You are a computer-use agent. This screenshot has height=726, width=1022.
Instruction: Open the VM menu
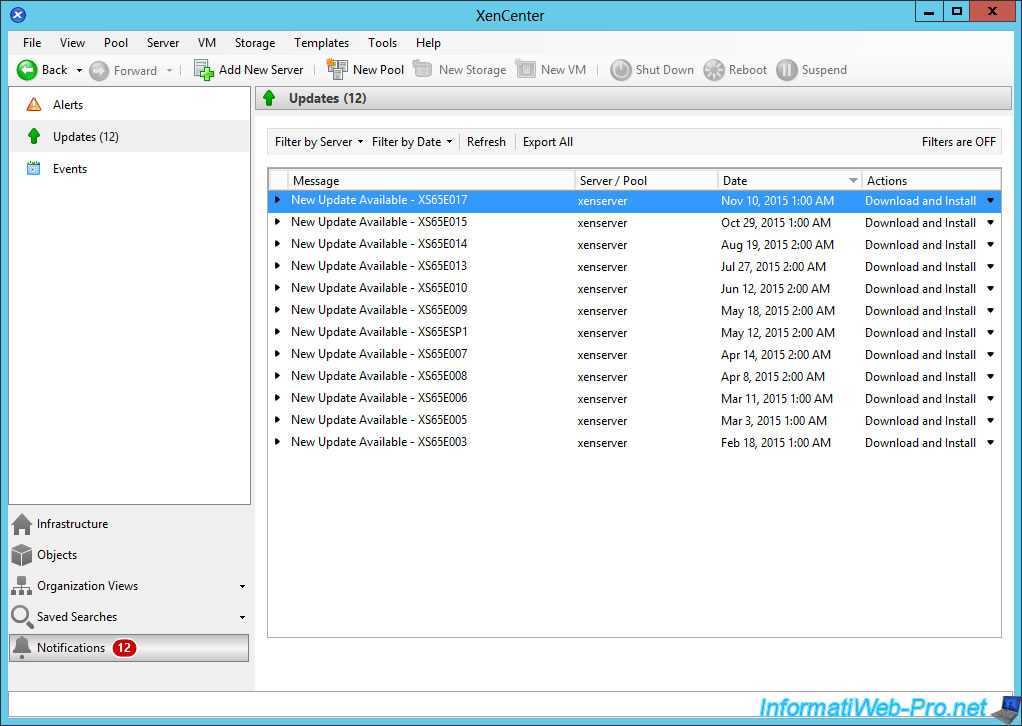click(x=207, y=42)
